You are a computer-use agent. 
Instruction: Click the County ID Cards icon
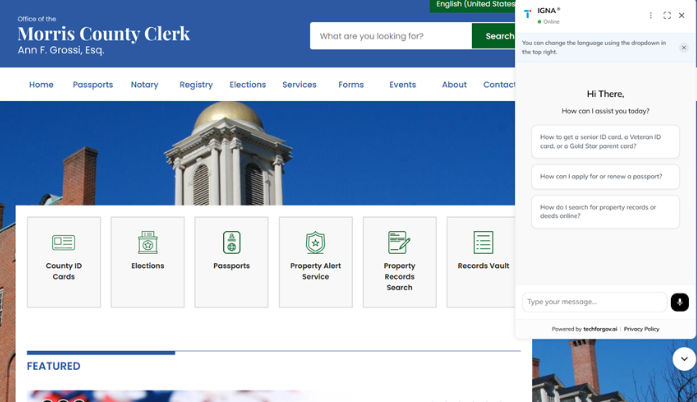64,242
